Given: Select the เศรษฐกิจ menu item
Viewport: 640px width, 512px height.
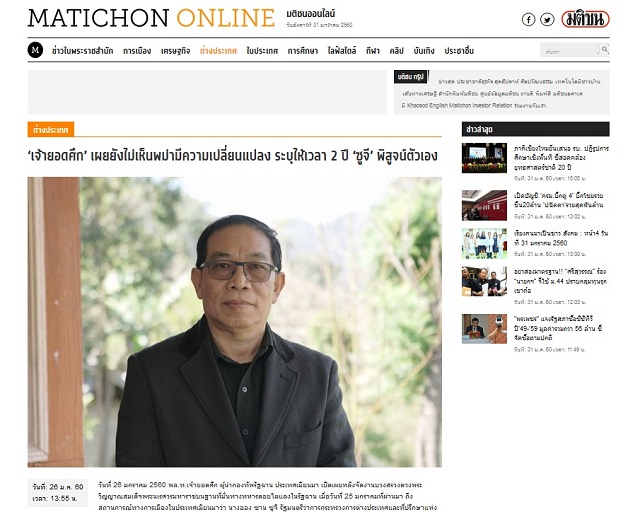Looking at the screenshot, I should coord(176,51).
